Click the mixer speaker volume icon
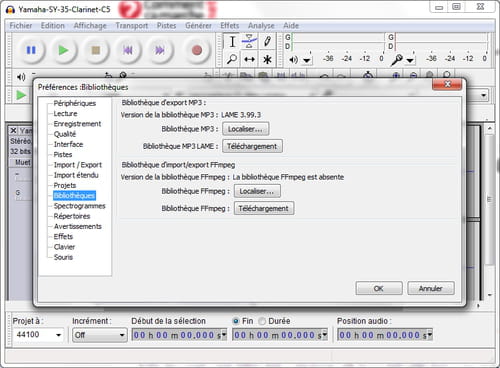The height and width of the screenshot is (368, 500). (21, 77)
